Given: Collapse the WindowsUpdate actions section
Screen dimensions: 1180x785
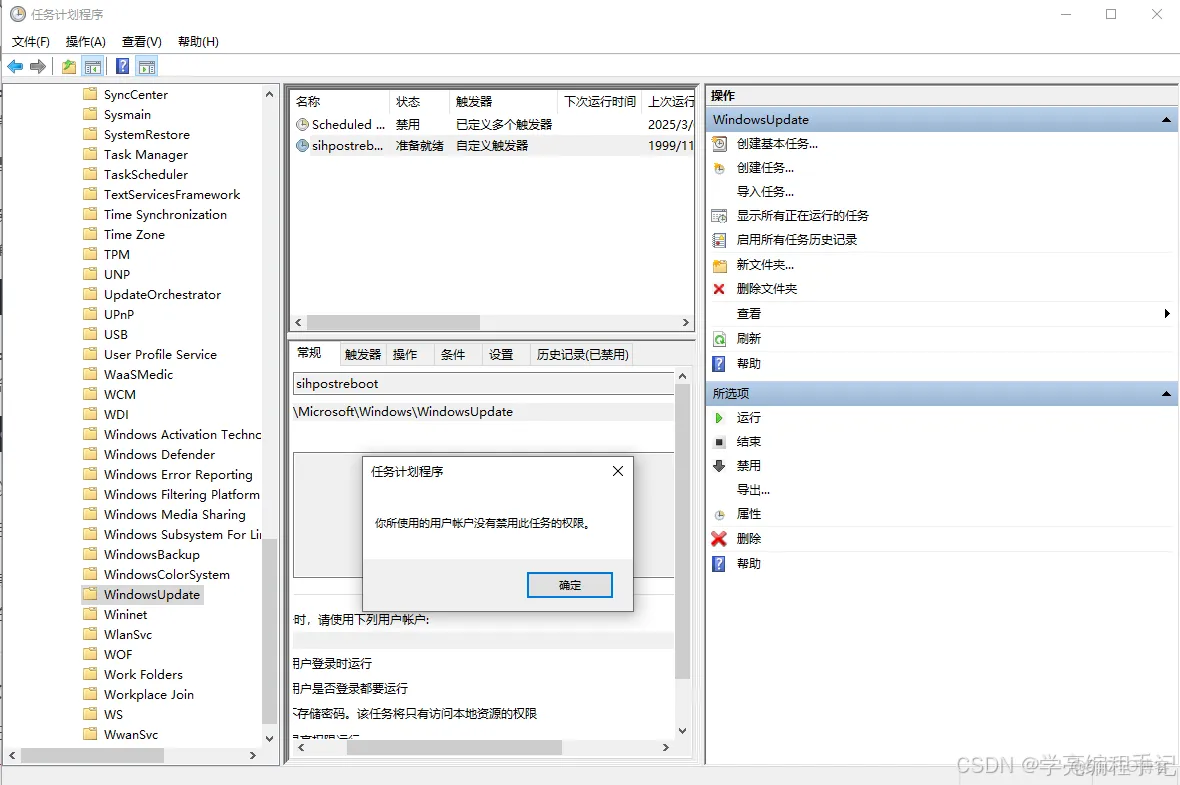Looking at the screenshot, I should point(1165,119).
